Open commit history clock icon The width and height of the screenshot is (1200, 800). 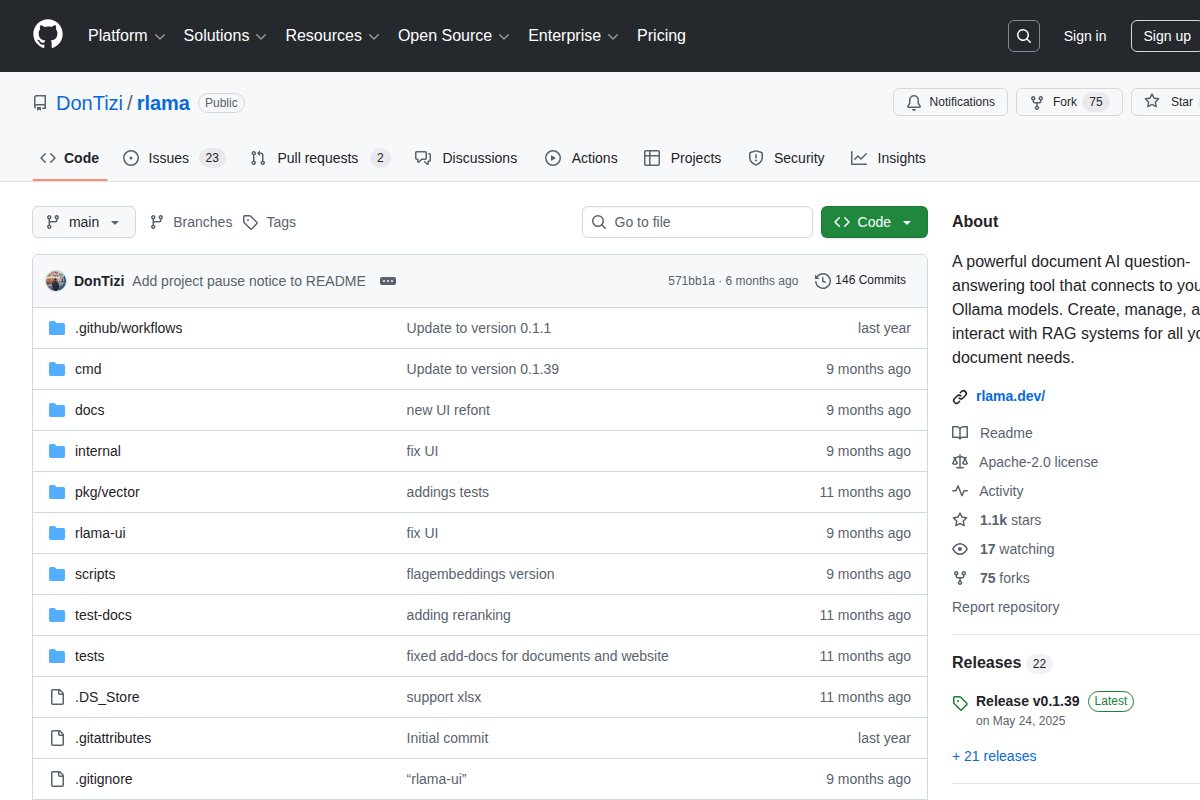coord(822,280)
